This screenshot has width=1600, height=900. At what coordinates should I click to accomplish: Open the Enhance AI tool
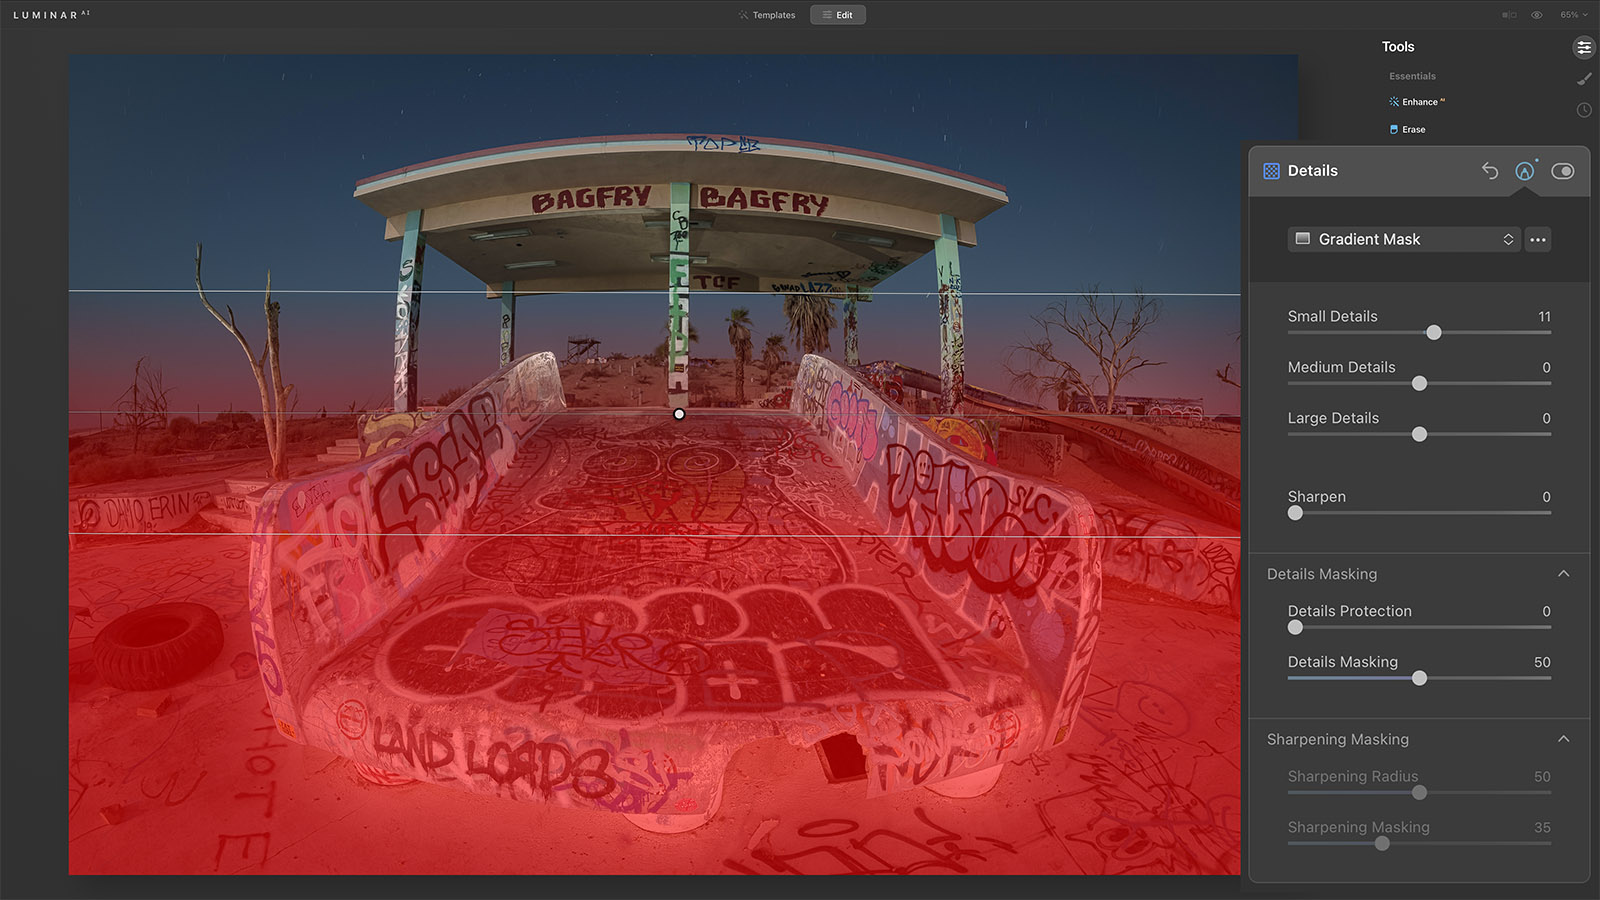tap(1418, 102)
